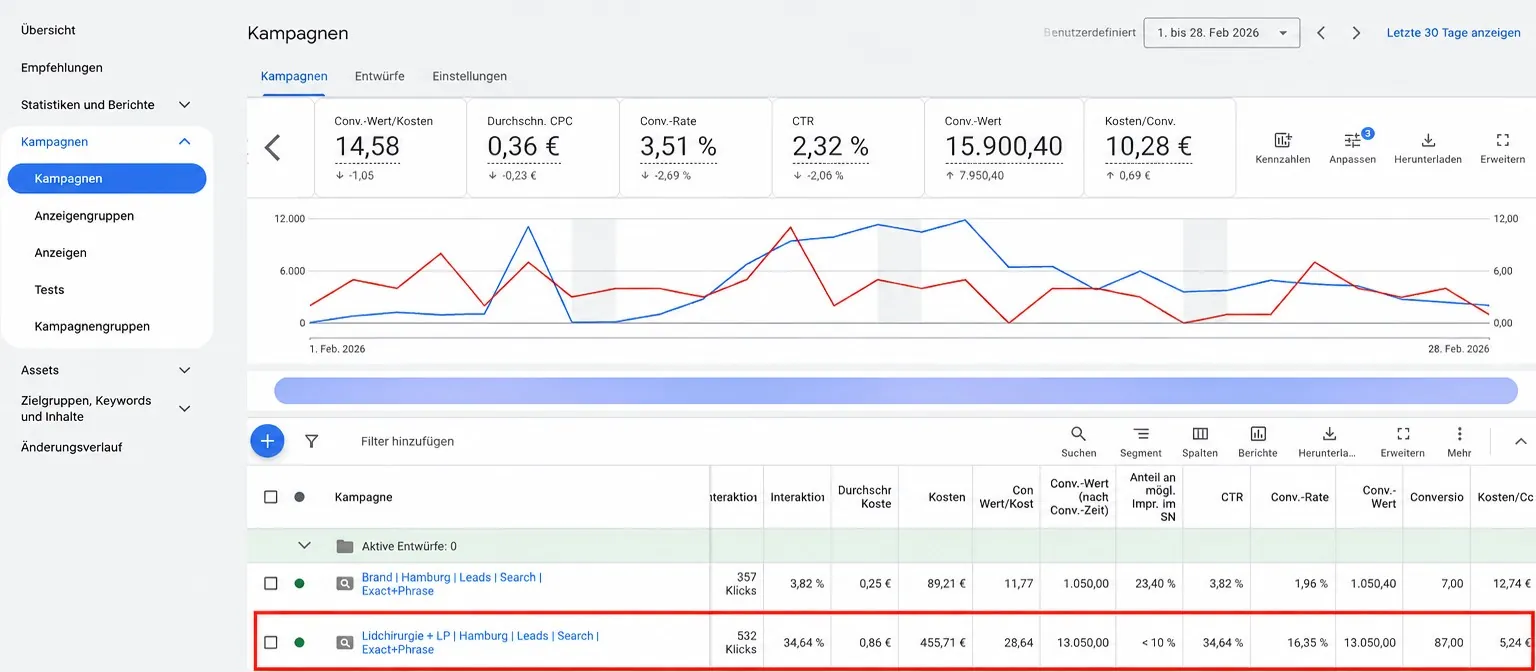
Task: Tick checkbox for Lidchirurgie + LP campaign
Action: click(270, 642)
